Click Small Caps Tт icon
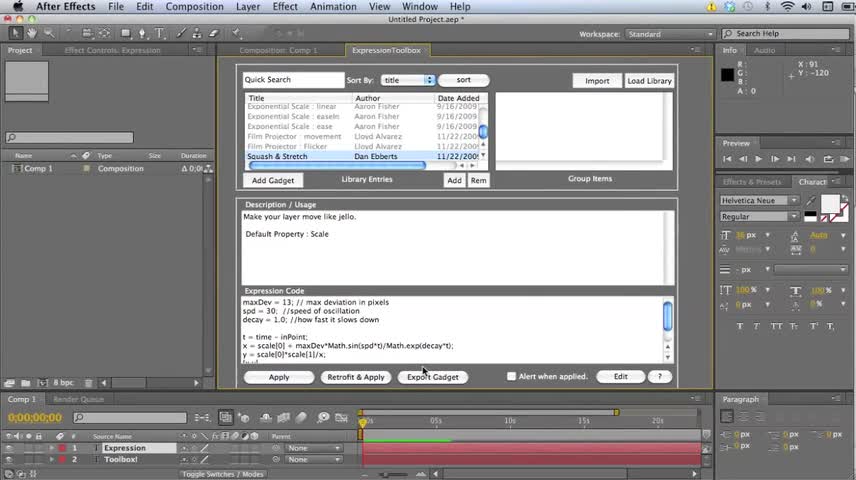 [794, 326]
